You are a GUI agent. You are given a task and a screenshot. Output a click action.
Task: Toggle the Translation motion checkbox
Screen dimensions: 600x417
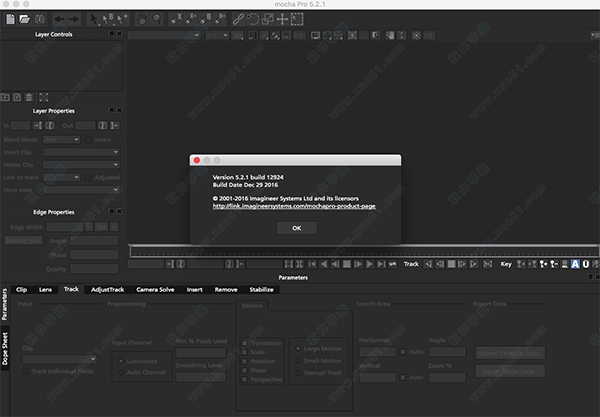click(x=245, y=343)
